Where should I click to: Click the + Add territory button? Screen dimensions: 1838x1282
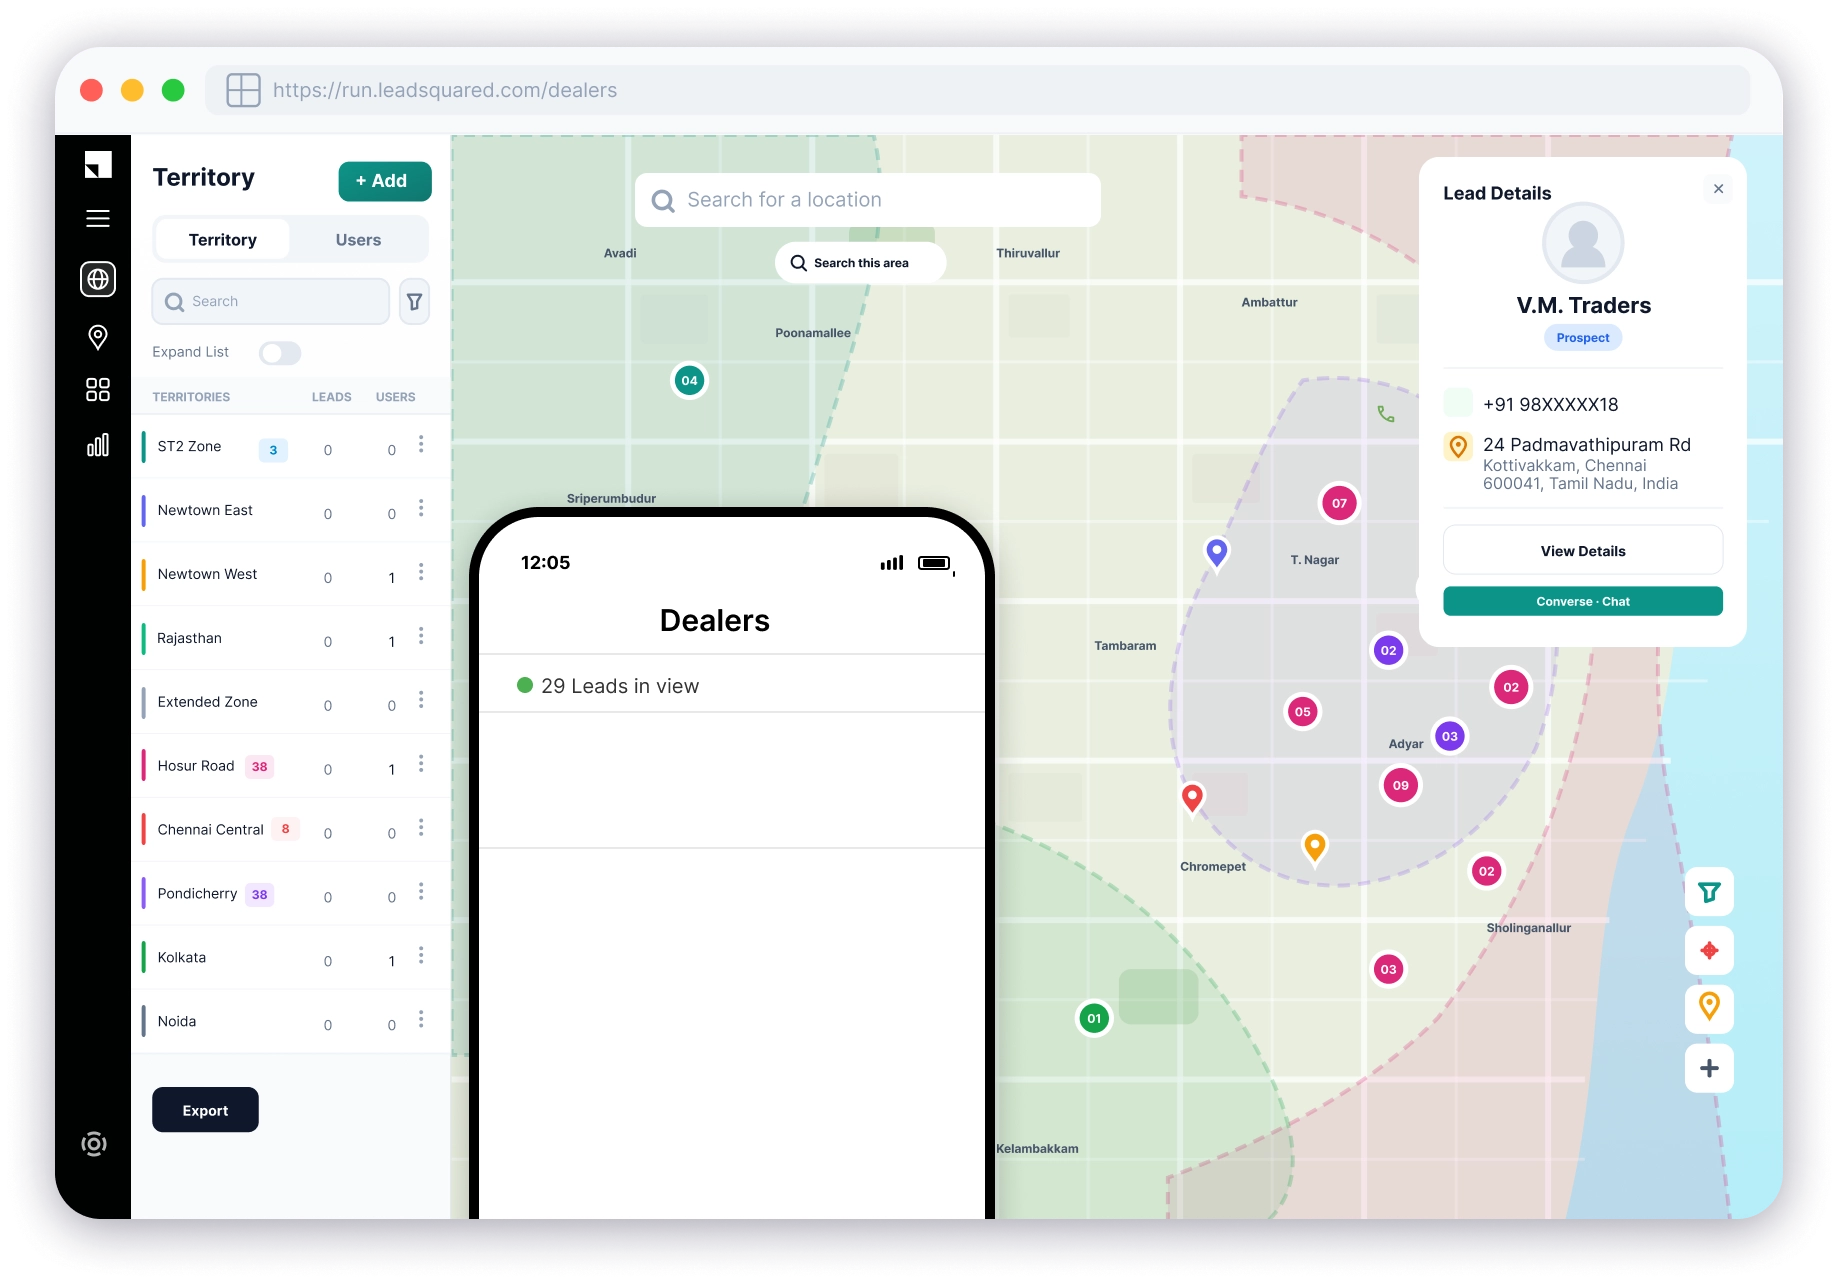385,181
